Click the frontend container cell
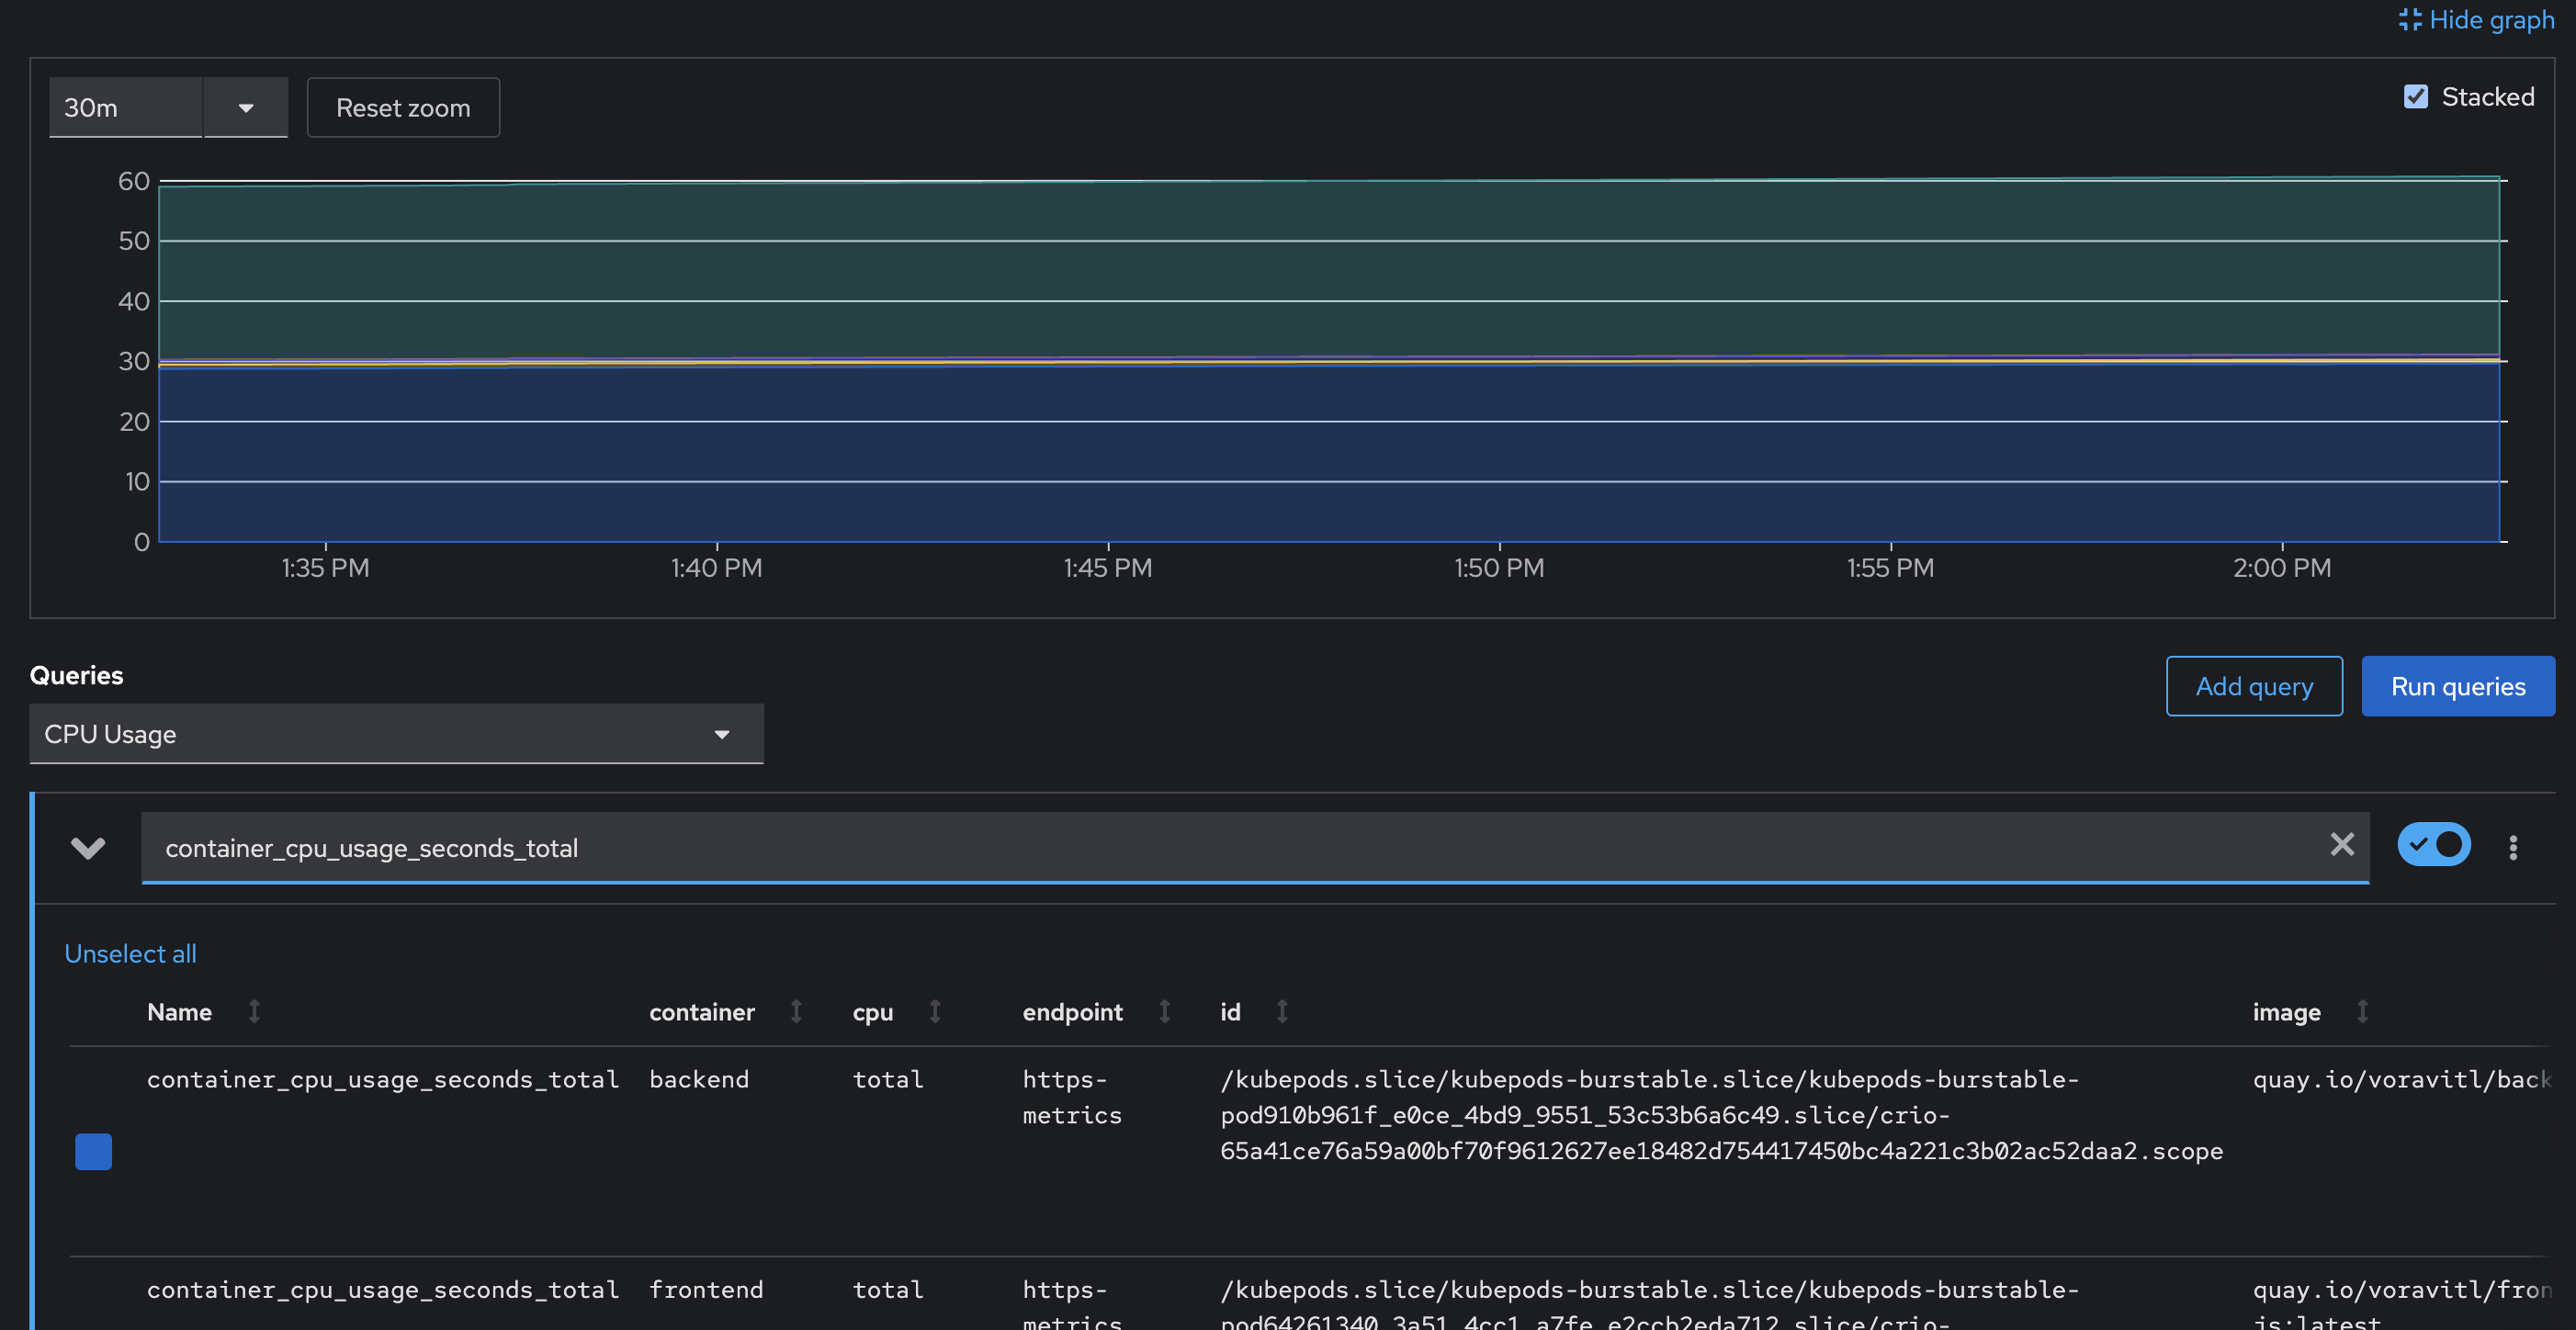2576x1330 pixels. point(706,1290)
